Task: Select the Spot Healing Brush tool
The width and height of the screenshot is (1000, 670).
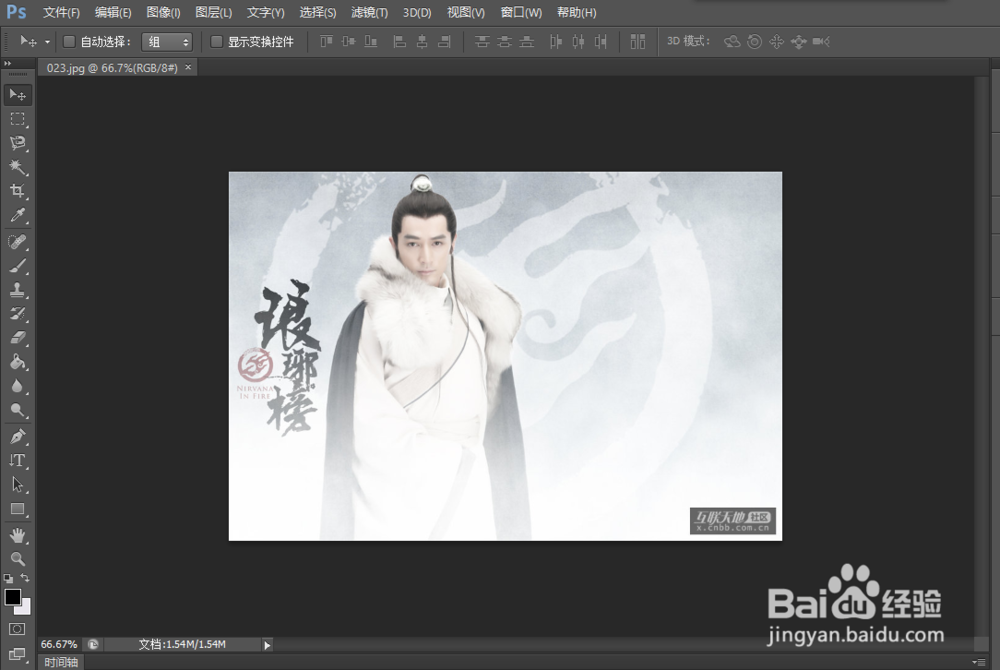Action: pos(17,242)
